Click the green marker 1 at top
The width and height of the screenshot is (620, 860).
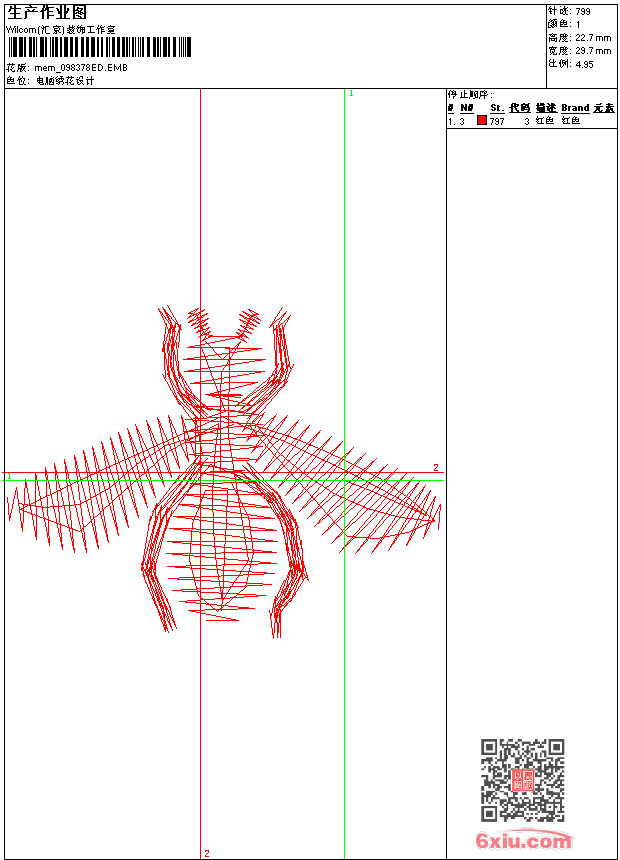(351, 93)
